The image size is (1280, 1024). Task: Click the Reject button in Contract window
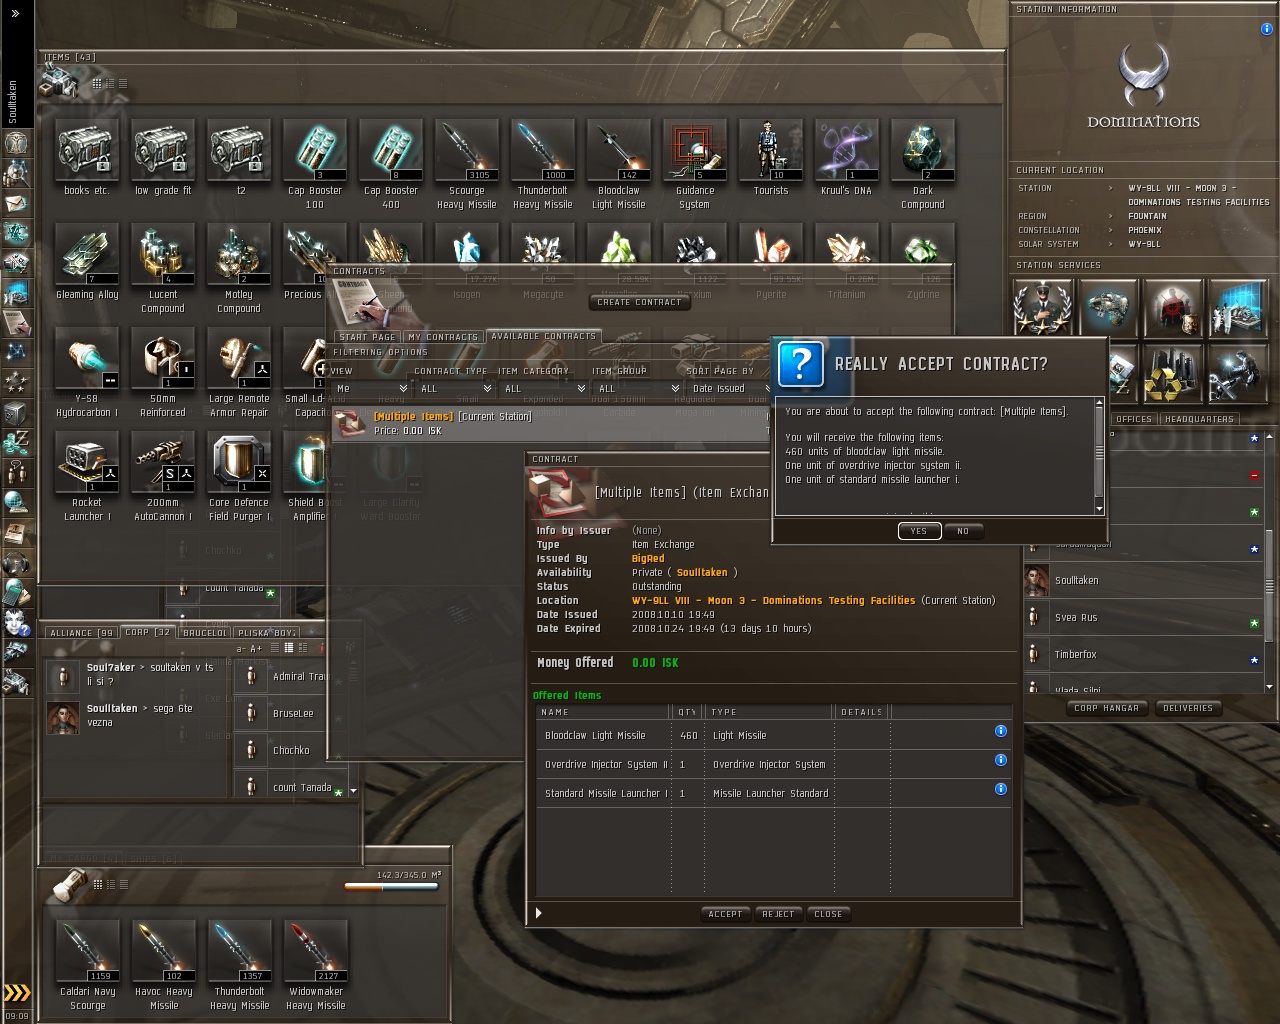coord(778,914)
